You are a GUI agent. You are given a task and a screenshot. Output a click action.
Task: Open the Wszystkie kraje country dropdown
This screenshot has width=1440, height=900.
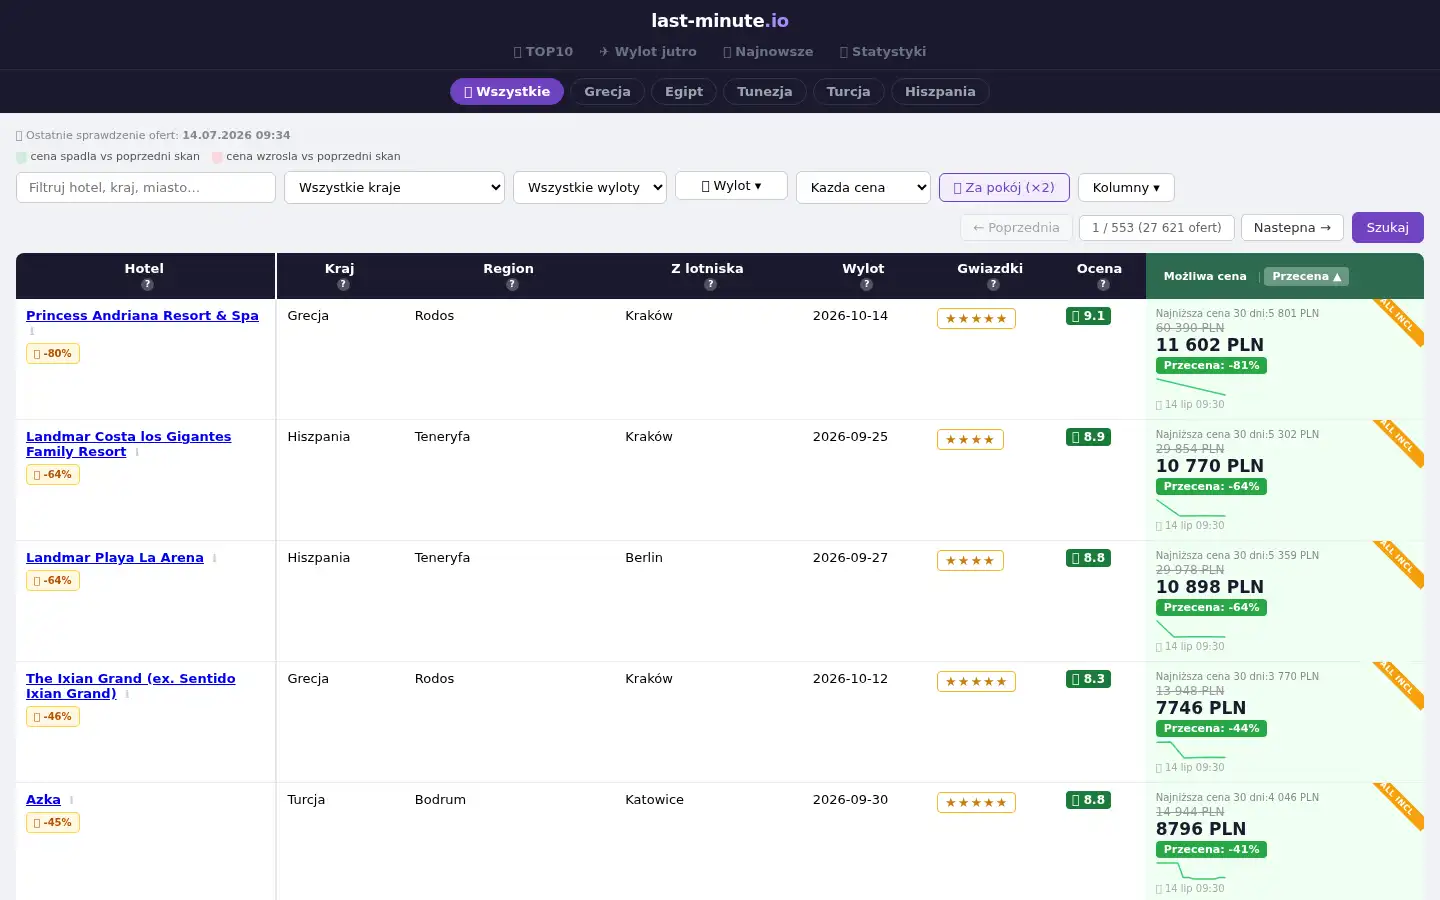point(394,188)
